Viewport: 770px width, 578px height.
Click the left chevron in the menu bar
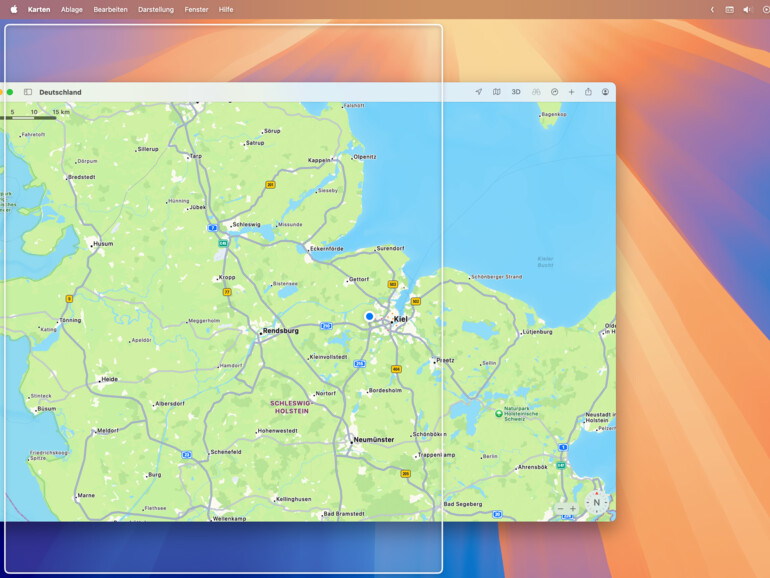point(712,9)
